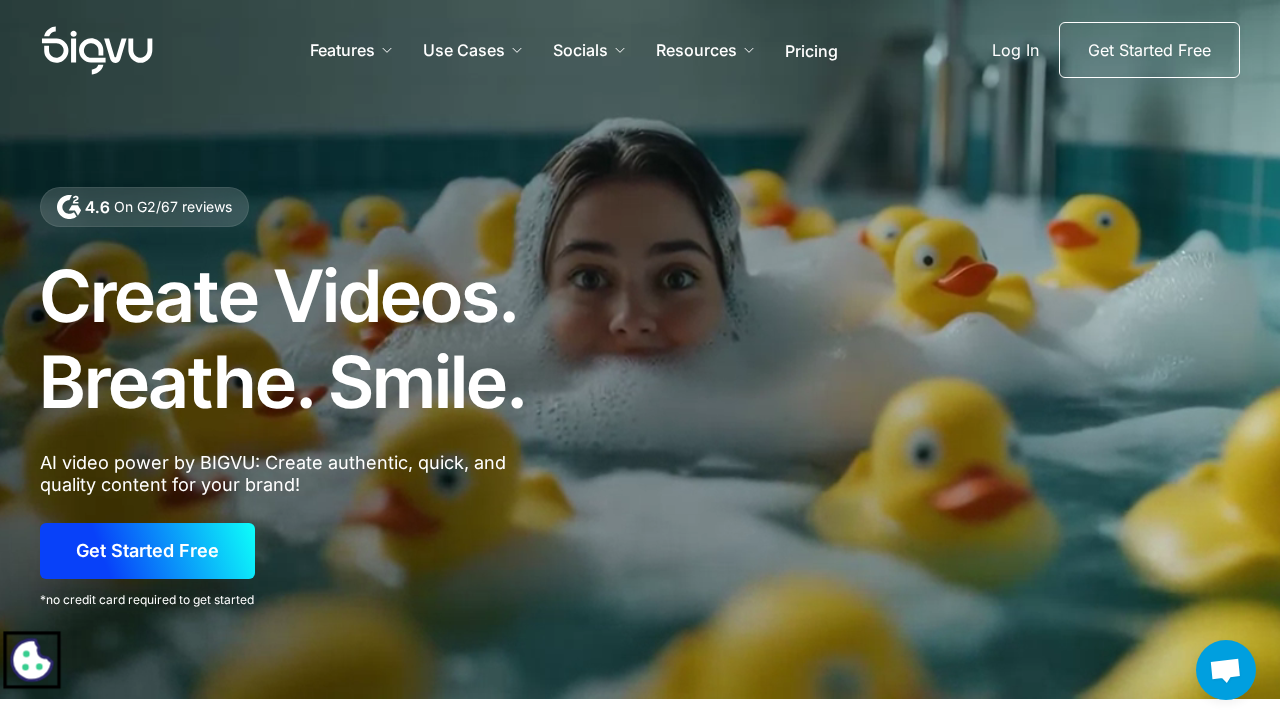Click the Socials chevron icon
This screenshot has height=720, width=1280.
(620, 48)
